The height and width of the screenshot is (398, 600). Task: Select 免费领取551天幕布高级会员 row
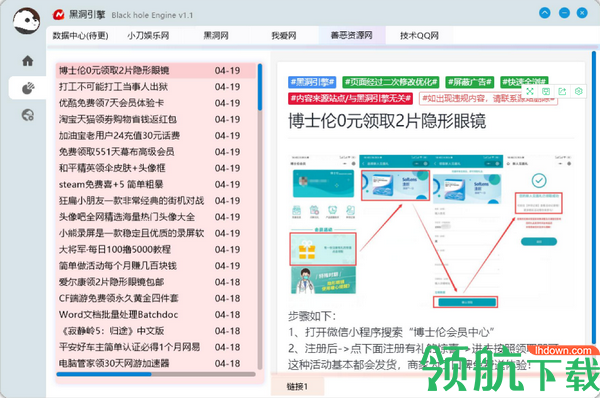point(156,152)
